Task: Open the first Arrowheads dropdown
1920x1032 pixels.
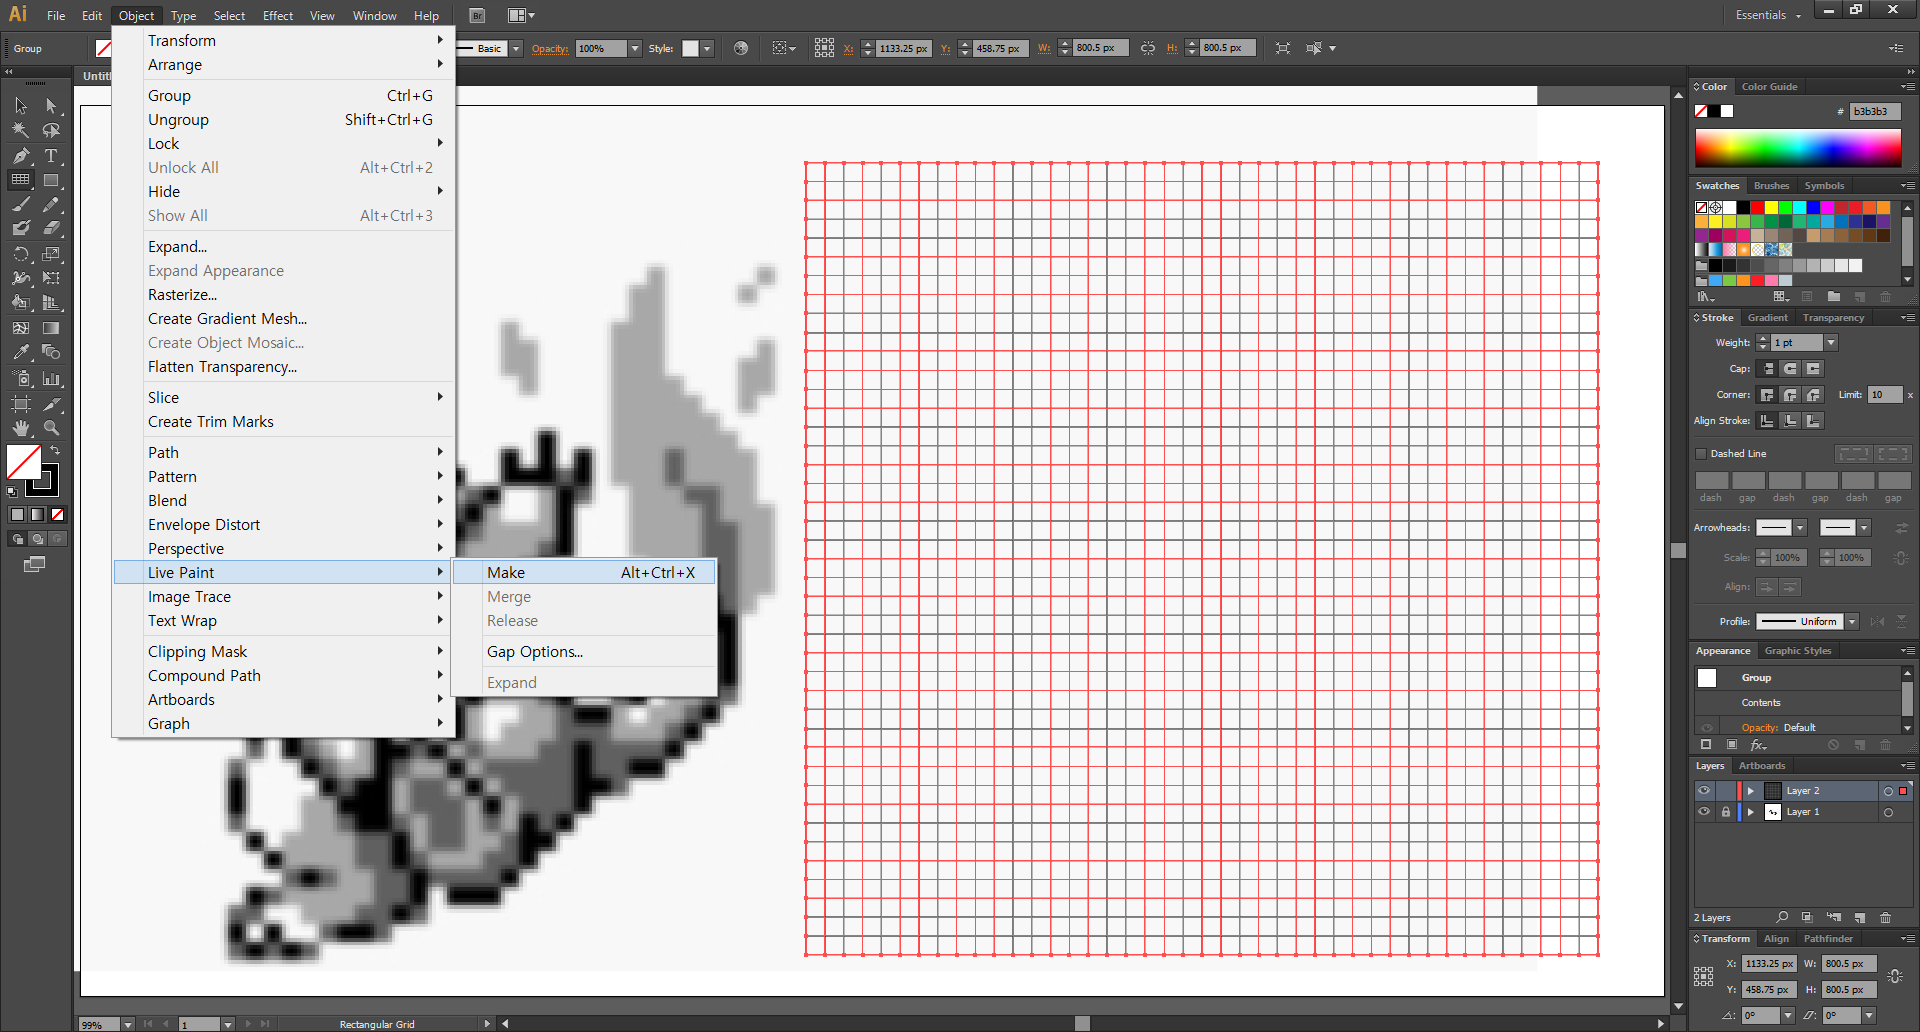Action: pos(1800,528)
